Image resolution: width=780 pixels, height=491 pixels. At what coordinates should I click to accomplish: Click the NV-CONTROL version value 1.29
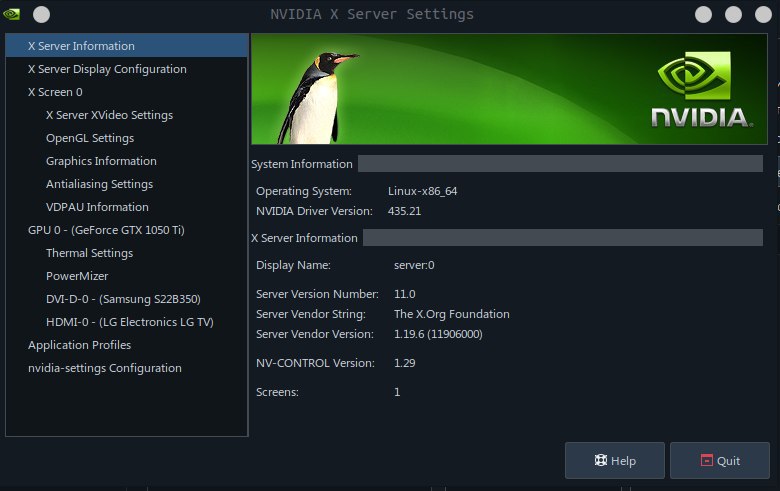tap(404, 363)
